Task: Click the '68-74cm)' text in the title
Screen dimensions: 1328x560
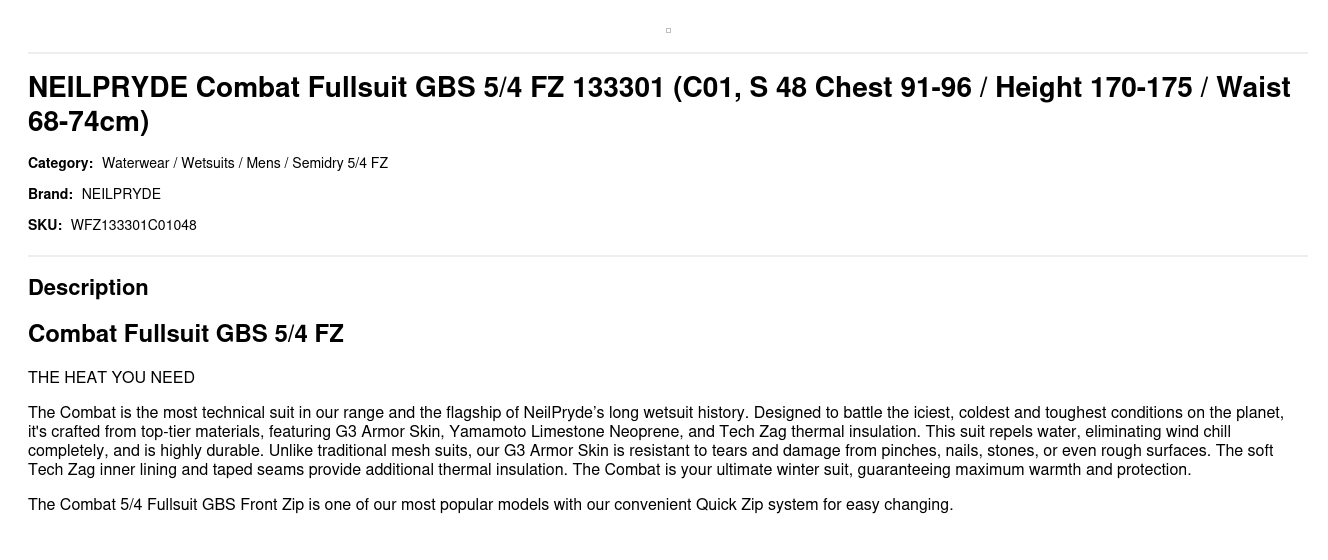Action: (x=88, y=122)
